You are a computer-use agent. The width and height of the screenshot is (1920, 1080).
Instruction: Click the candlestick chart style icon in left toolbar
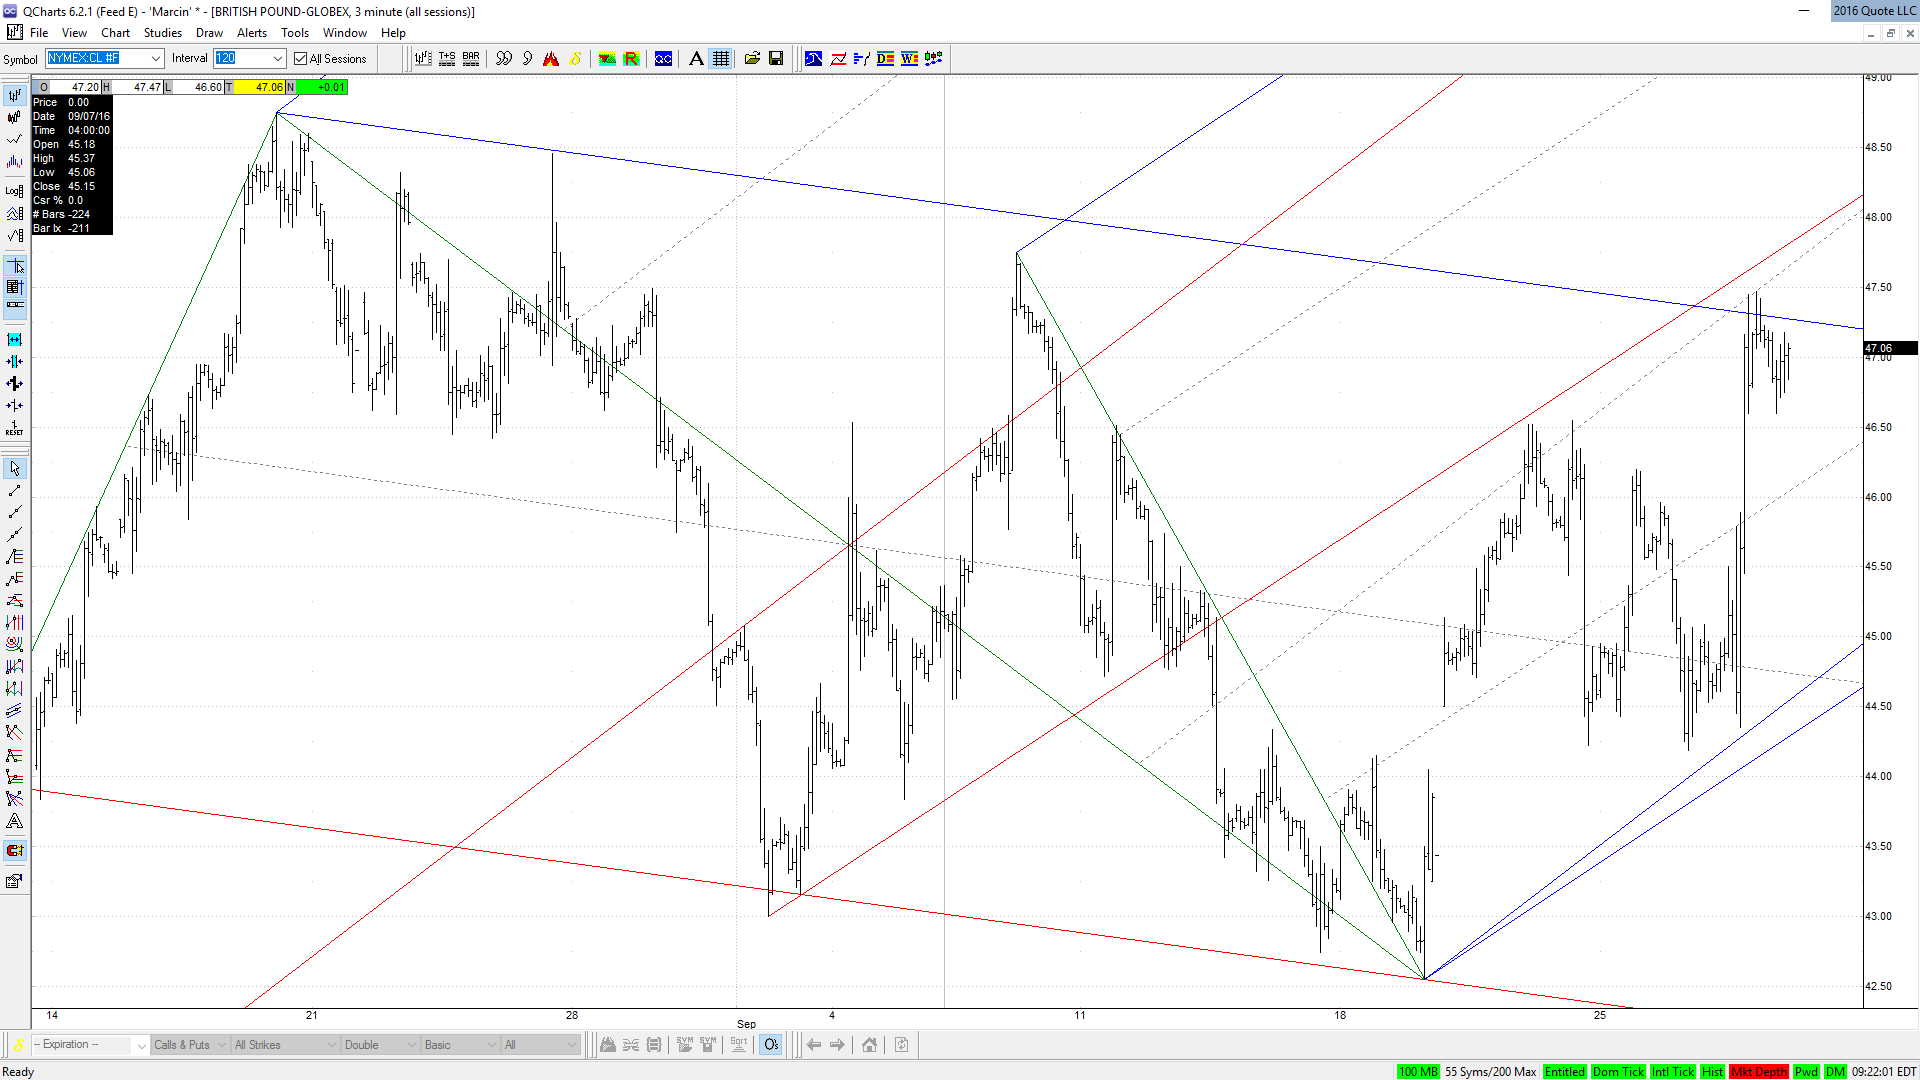tap(15, 117)
